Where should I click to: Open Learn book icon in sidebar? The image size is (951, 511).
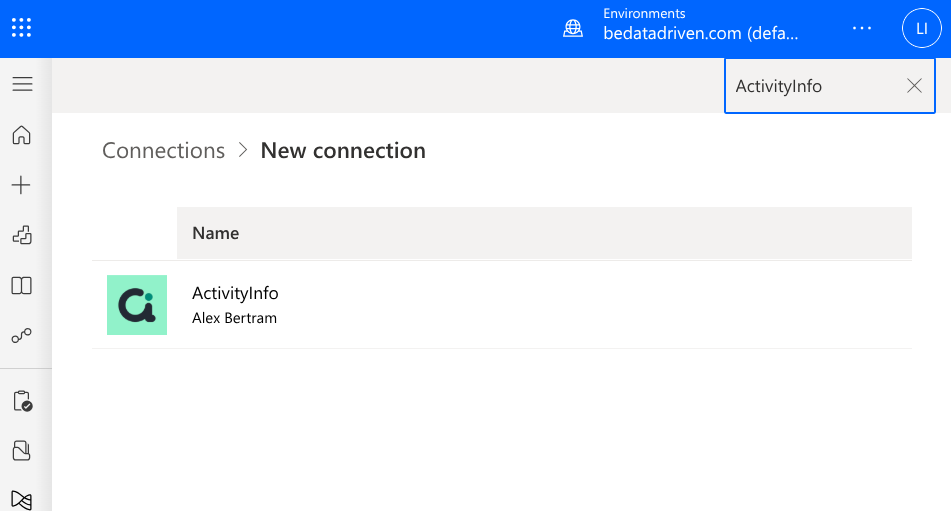click(x=22, y=286)
